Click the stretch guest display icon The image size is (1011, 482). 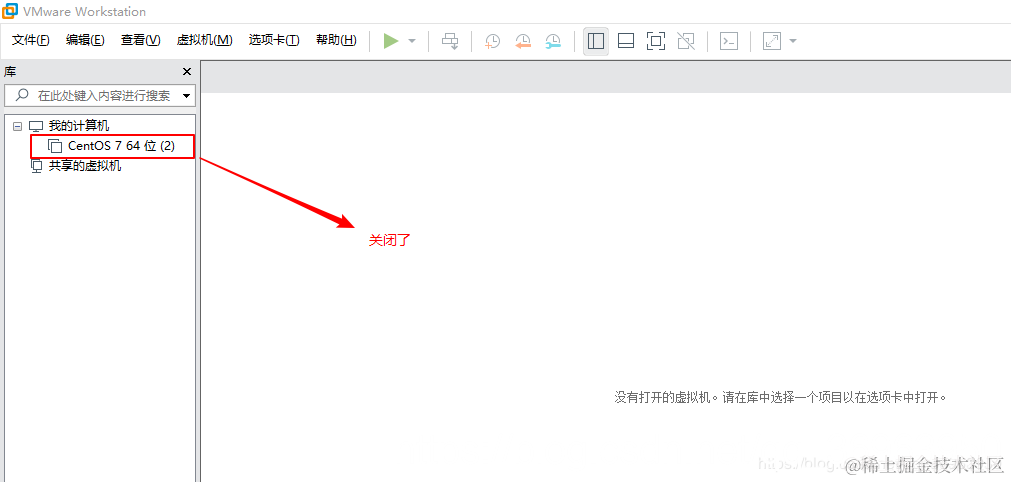point(772,41)
